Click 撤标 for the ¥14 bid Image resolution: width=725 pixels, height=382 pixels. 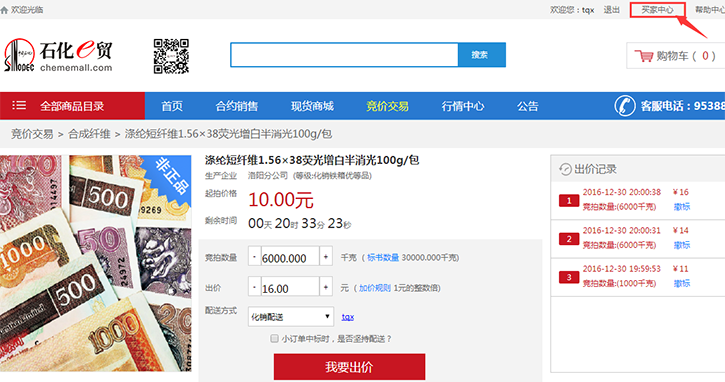pyautogui.click(x=682, y=245)
